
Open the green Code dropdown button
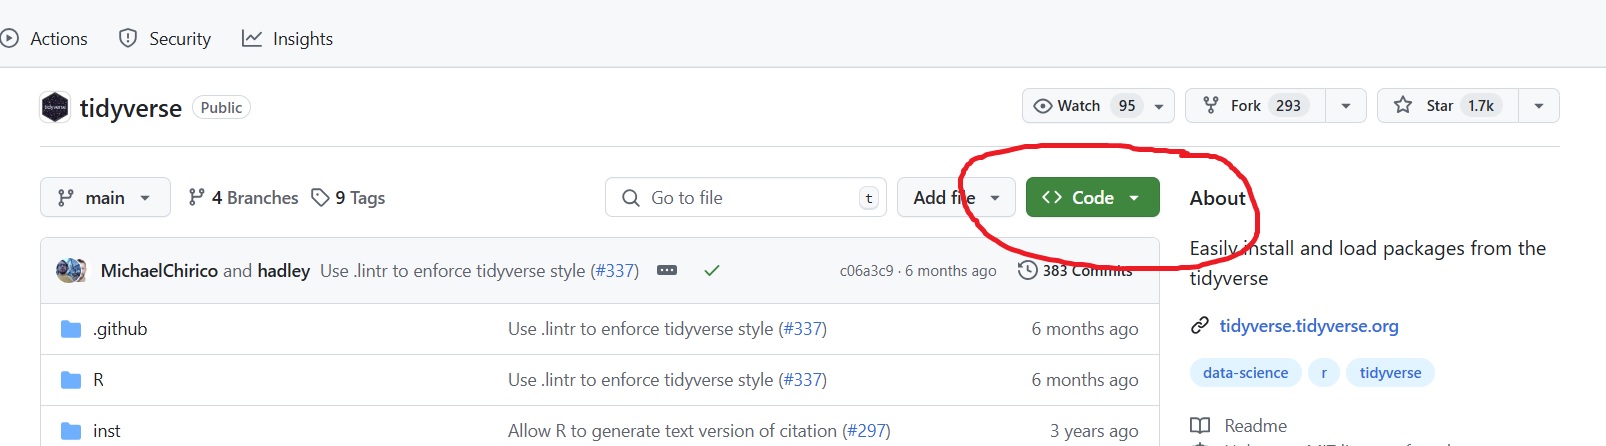[x=1092, y=198]
